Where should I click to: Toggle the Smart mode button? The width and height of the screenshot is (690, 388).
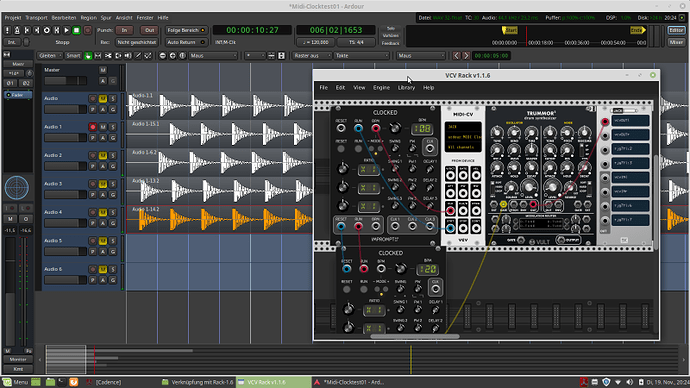click(73, 56)
